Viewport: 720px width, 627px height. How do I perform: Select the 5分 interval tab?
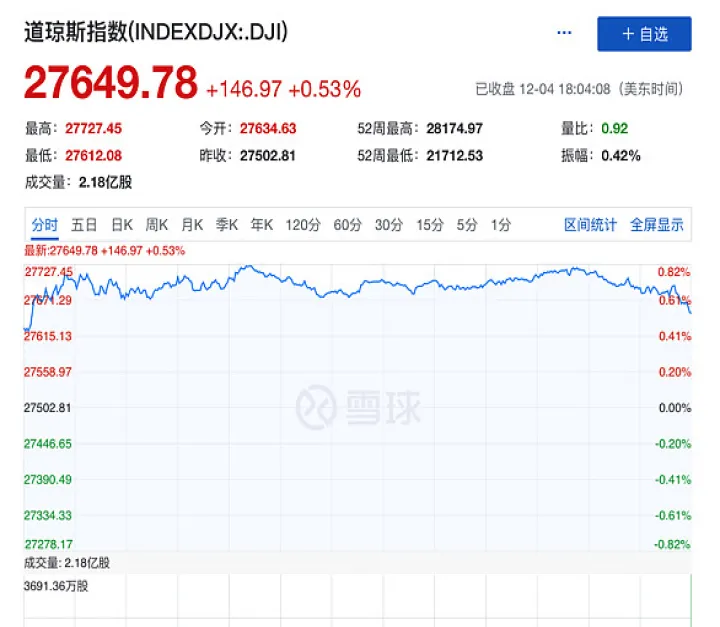467,225
